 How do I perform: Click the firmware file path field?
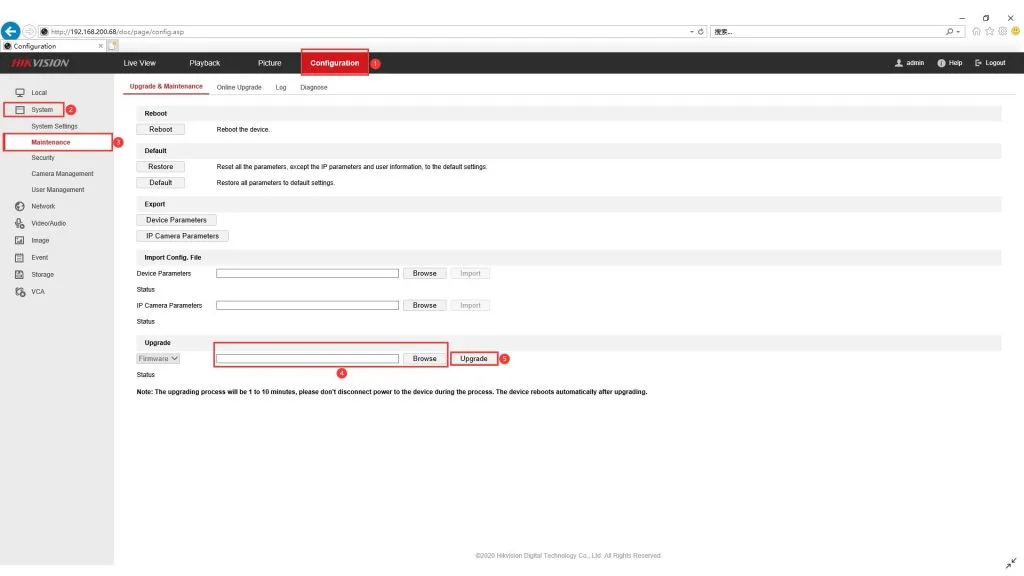(307, 359)
